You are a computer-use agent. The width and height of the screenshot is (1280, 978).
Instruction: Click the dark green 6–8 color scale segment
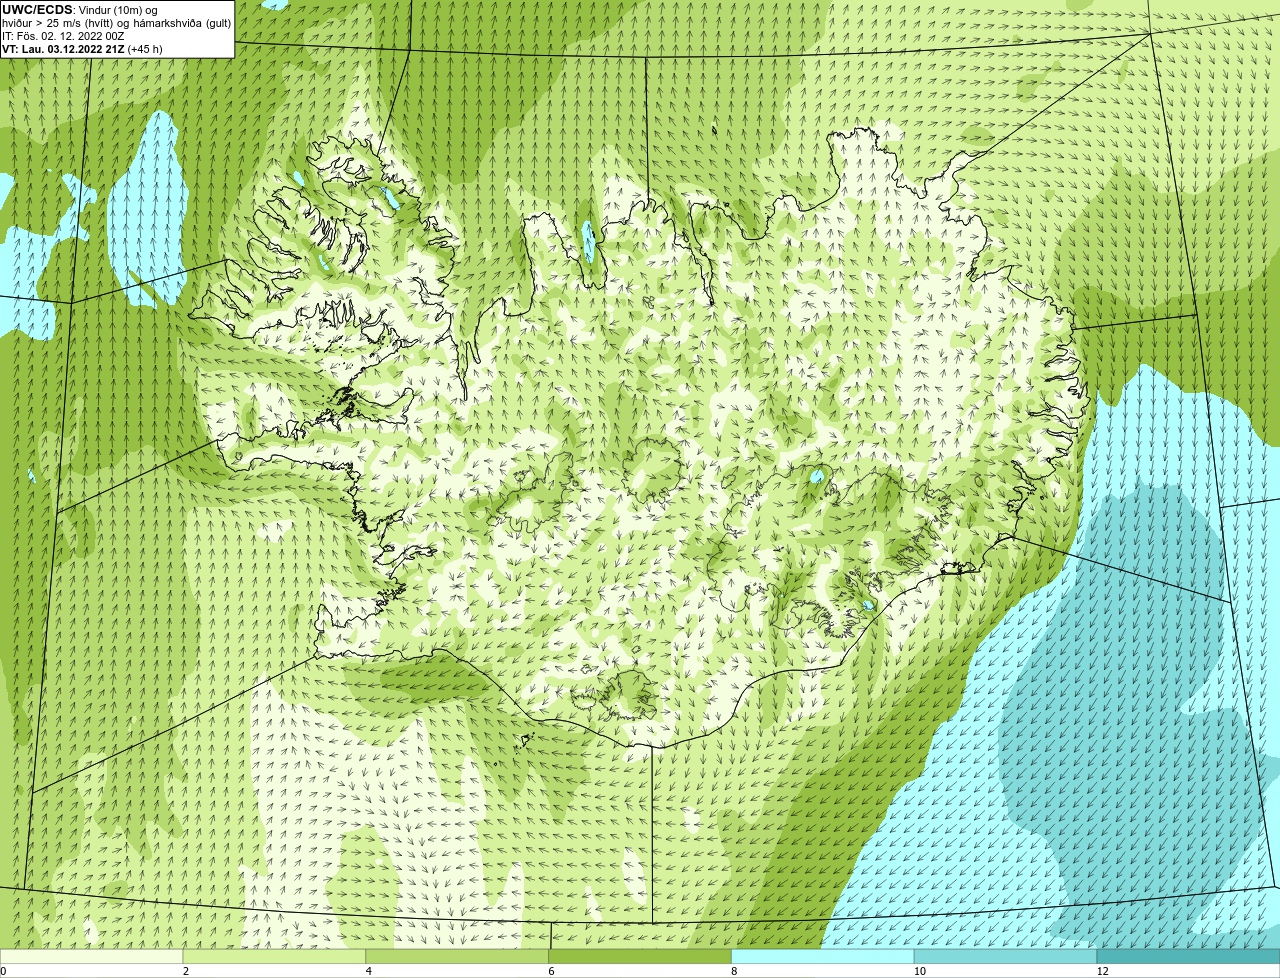tap(641, 957)
